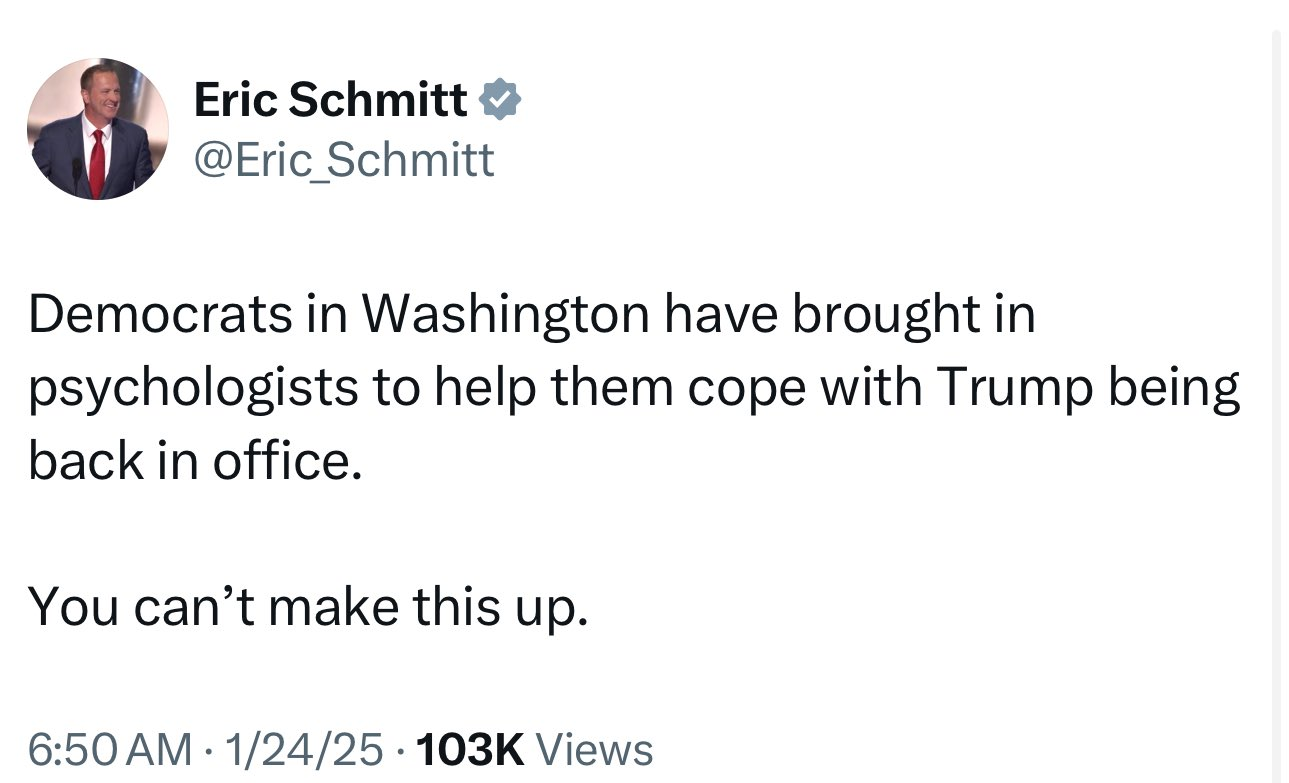
Task: Open the @Eric_Schmitt handle link
Action: (343, 160)
